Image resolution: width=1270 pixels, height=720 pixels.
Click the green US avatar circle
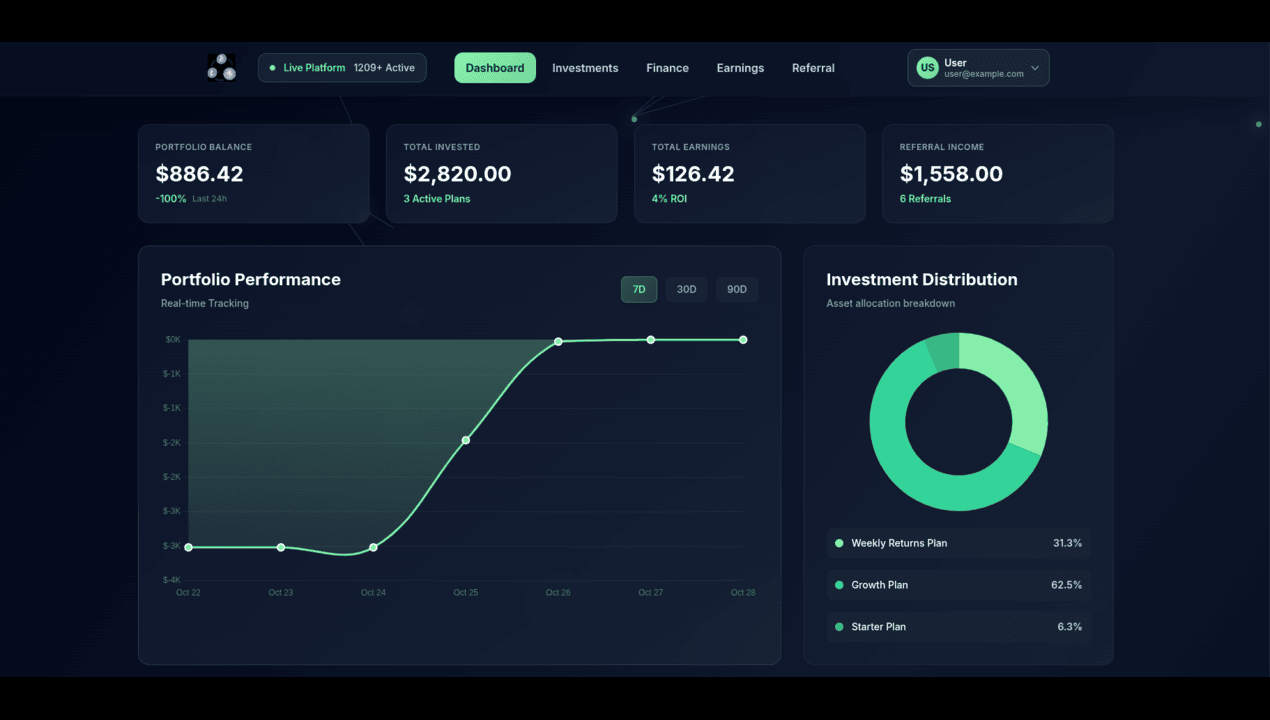click(x=928, y=68)
